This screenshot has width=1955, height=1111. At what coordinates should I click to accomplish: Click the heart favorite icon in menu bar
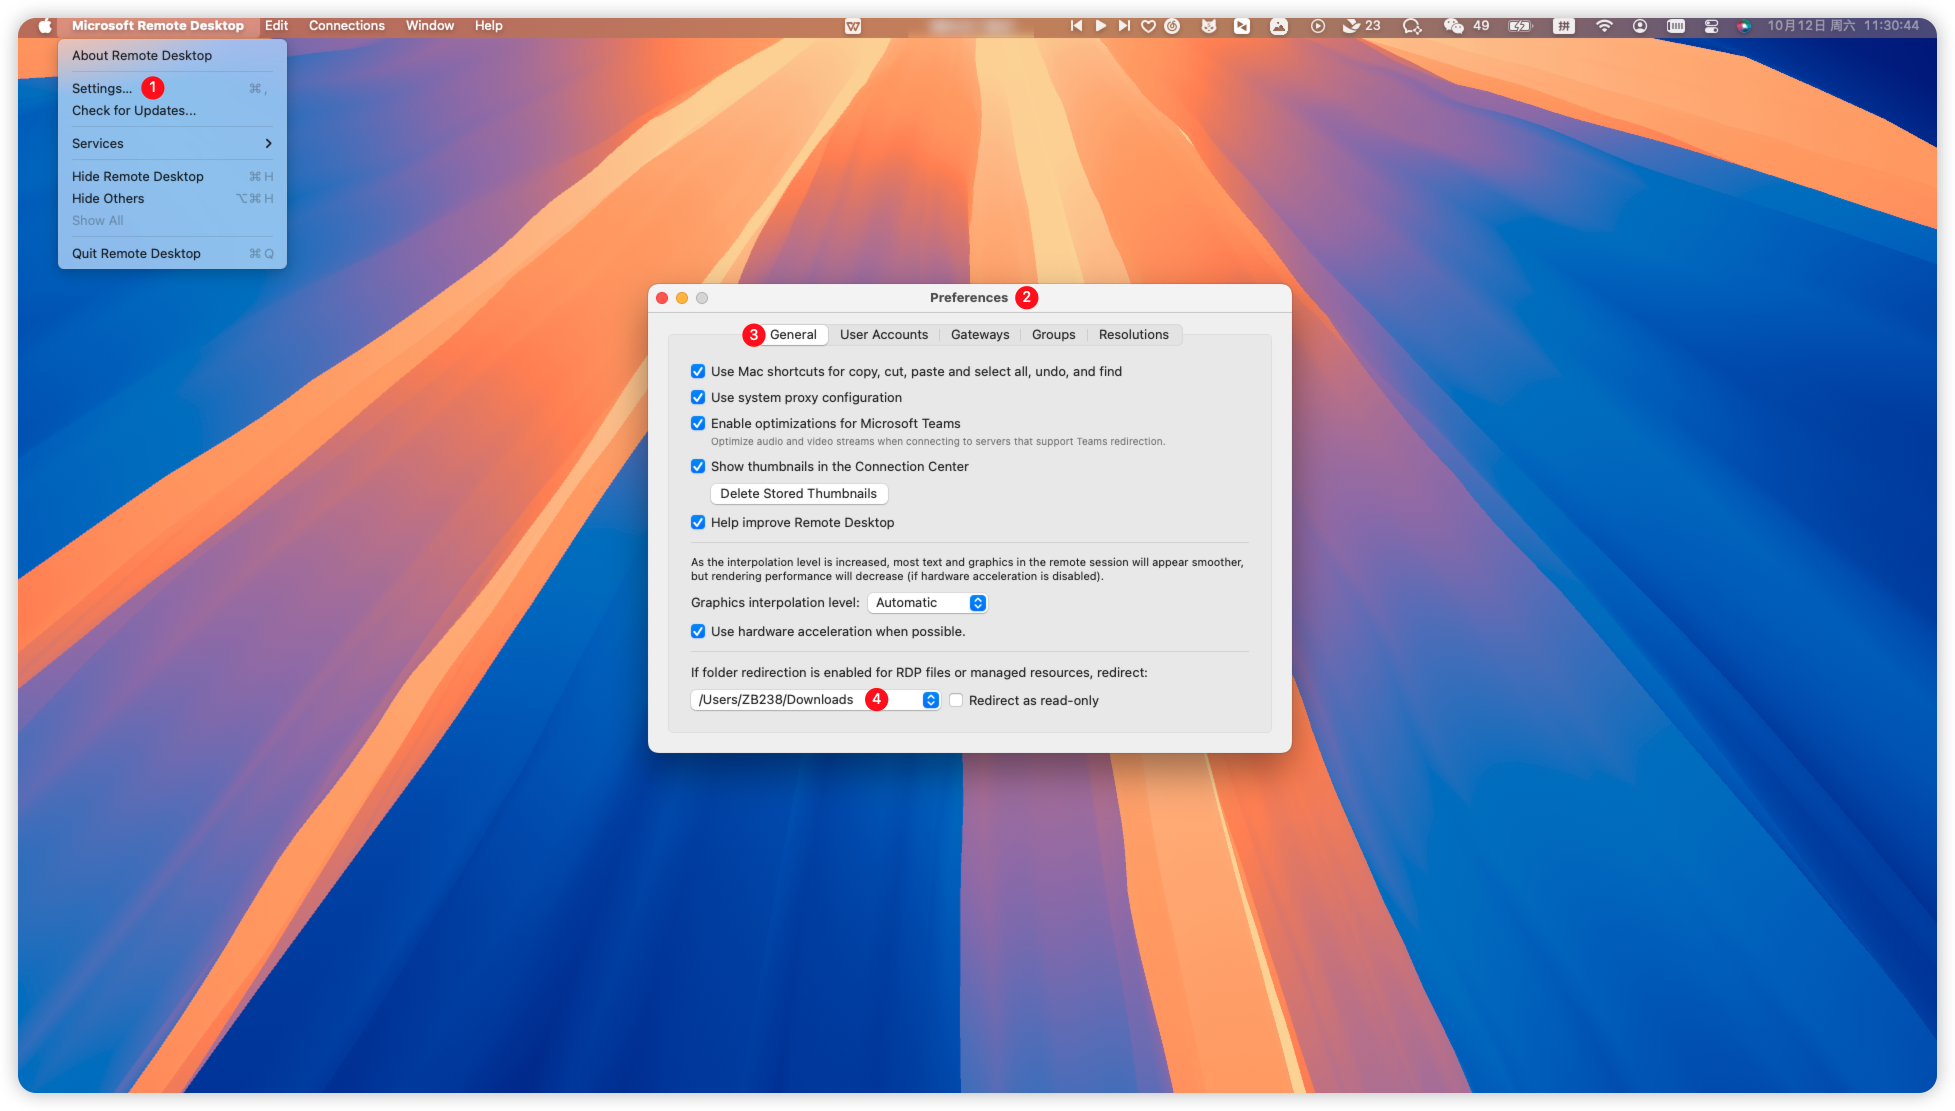coord(1148,26)
